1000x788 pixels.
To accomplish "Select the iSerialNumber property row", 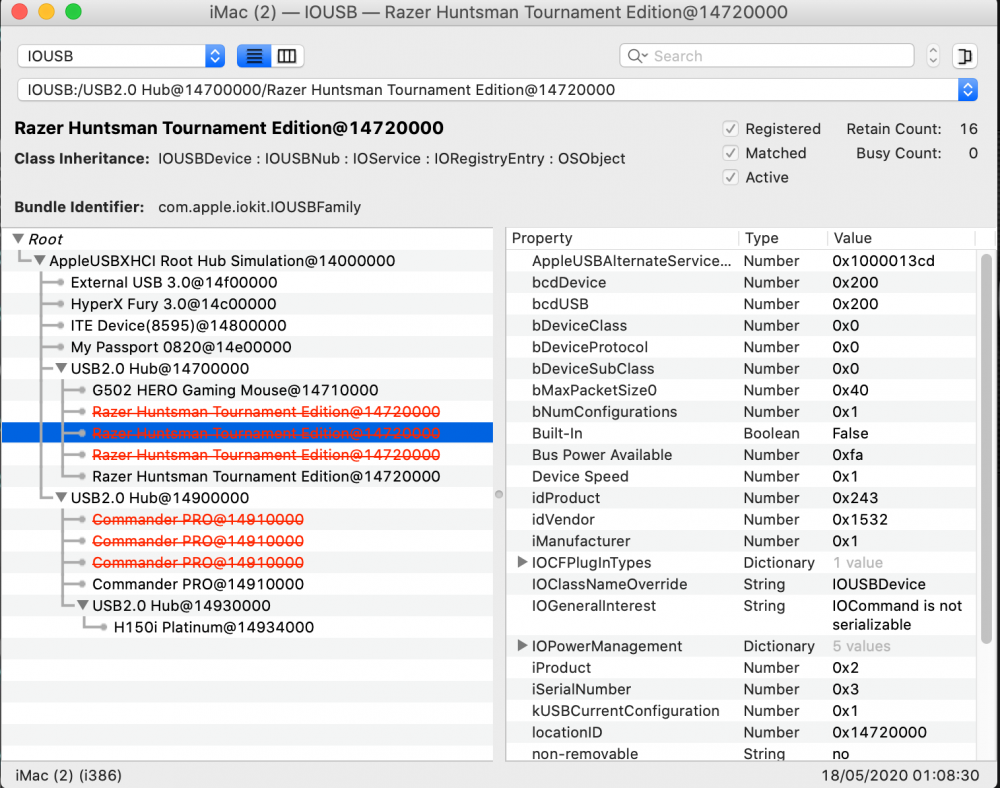I will 741,689.
